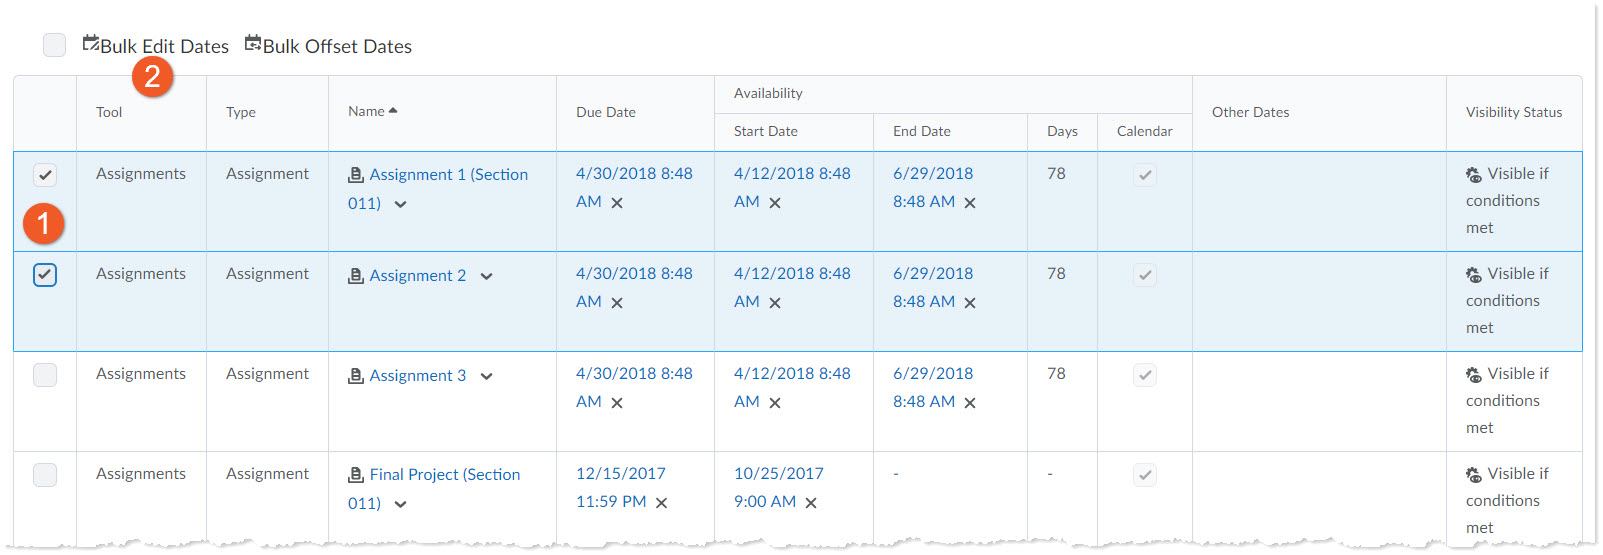The width and height of the screenshot is (1603, 555).
Task: Click visibility conditions icon for Assignment 1
Action: [1474, 175]
